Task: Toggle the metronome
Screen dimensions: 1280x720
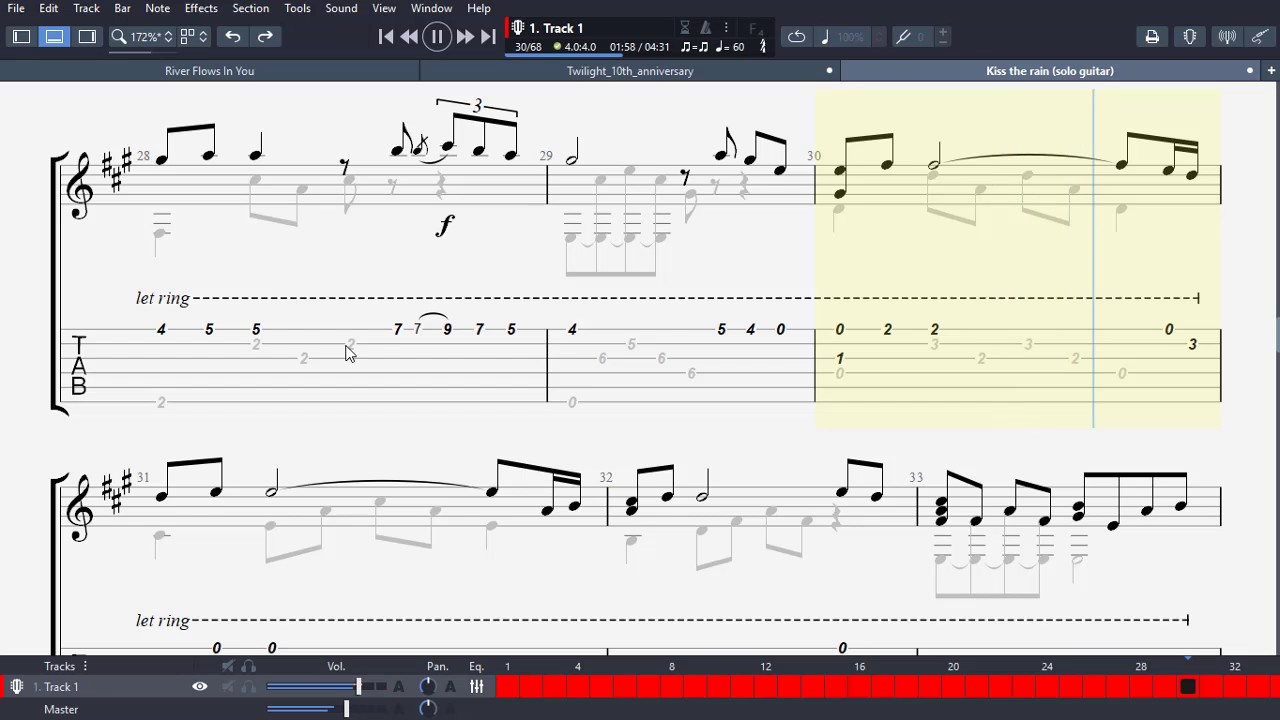Action: (706, 28)
